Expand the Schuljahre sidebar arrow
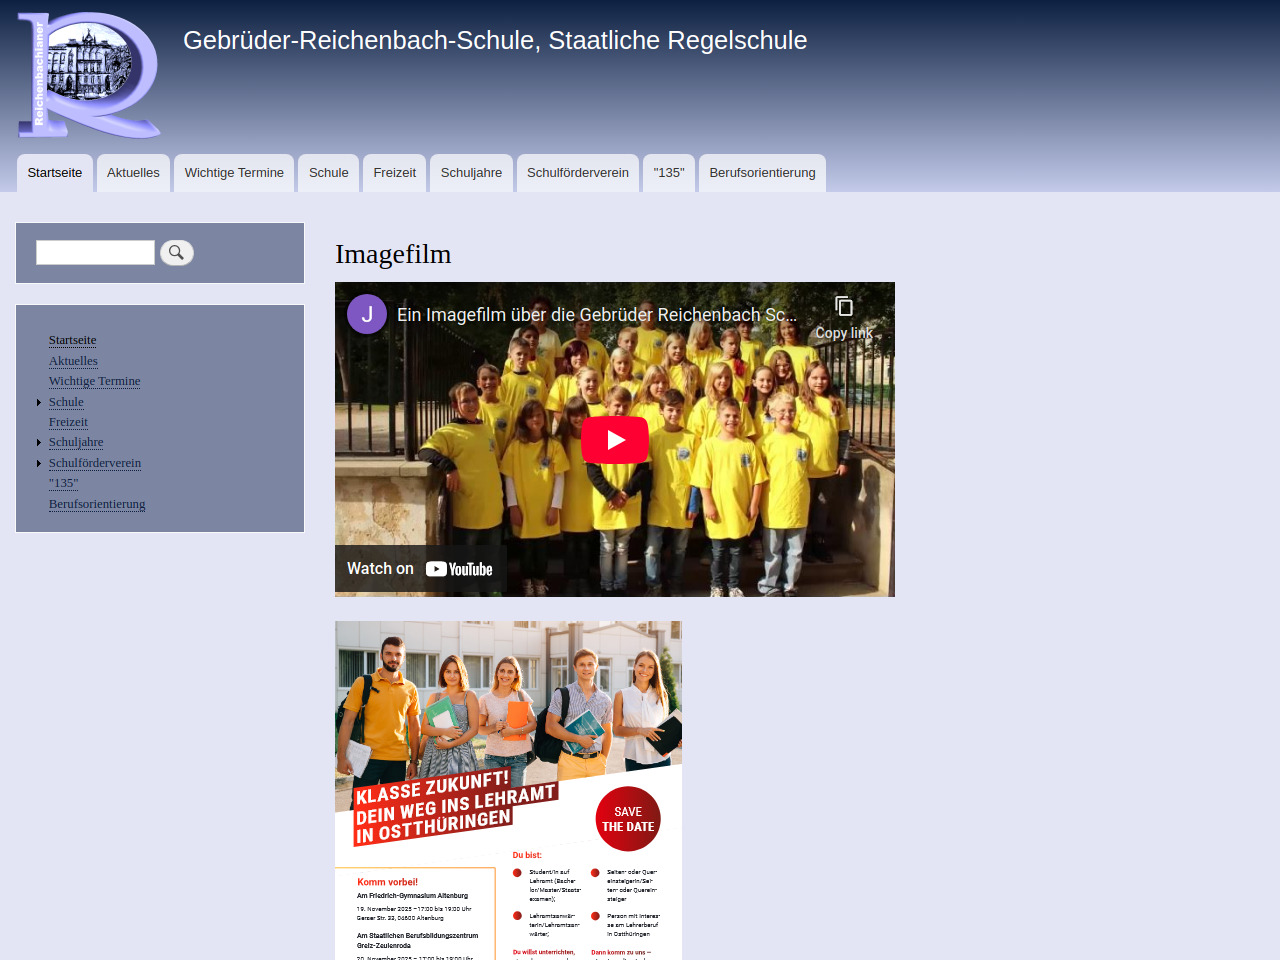This screenshot has width=1280, height=960. (39, 442)
